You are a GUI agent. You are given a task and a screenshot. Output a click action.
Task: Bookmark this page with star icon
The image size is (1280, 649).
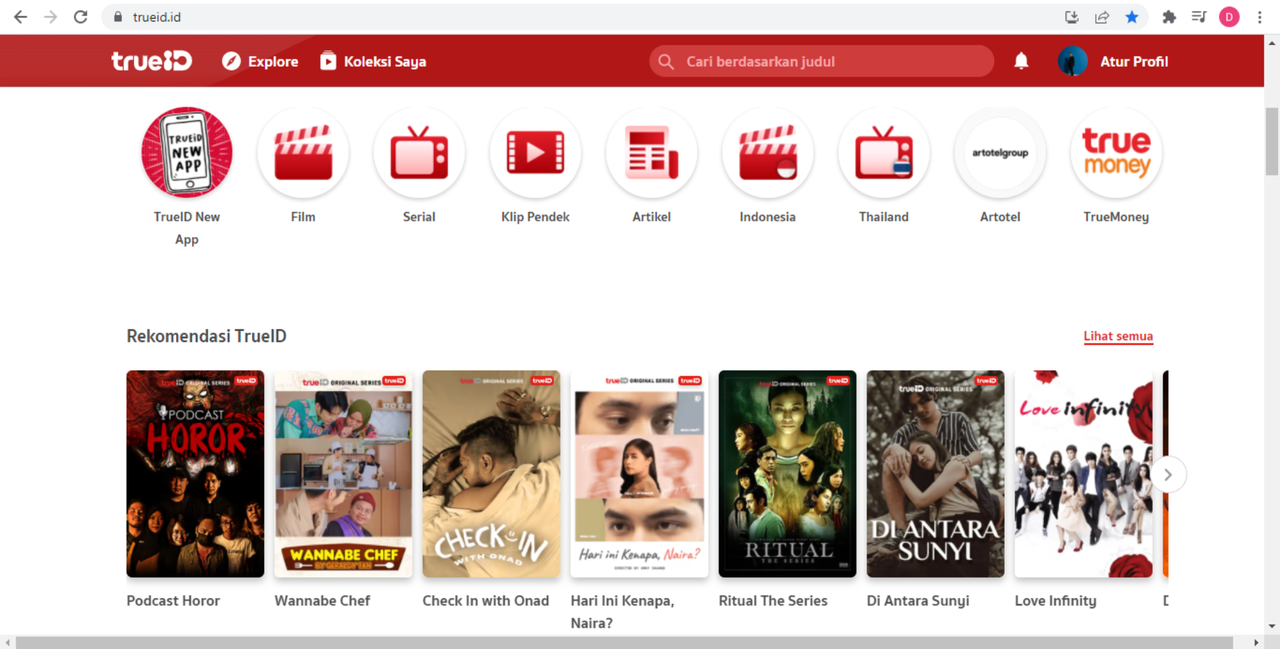pyautogui.click(x=1131, y=17)
